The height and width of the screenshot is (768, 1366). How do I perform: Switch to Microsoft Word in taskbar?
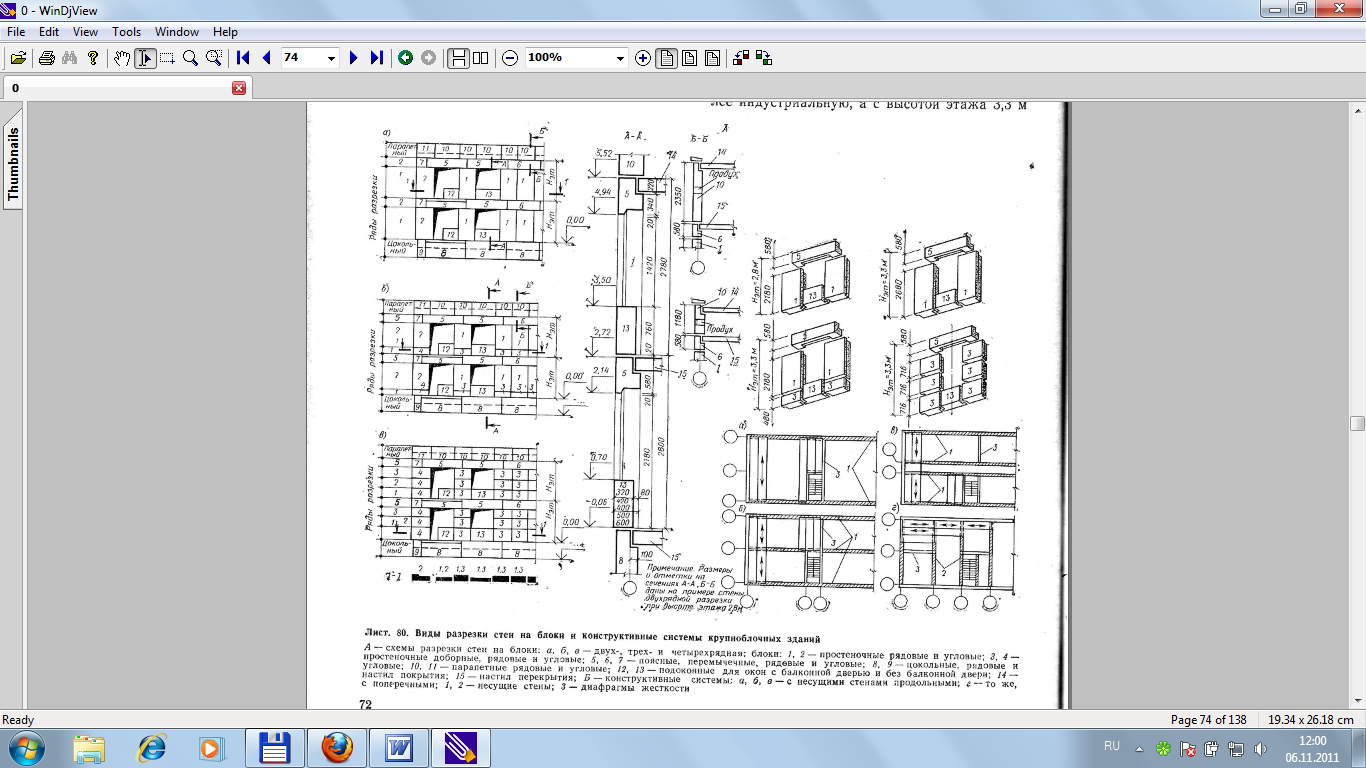[398, 747]
